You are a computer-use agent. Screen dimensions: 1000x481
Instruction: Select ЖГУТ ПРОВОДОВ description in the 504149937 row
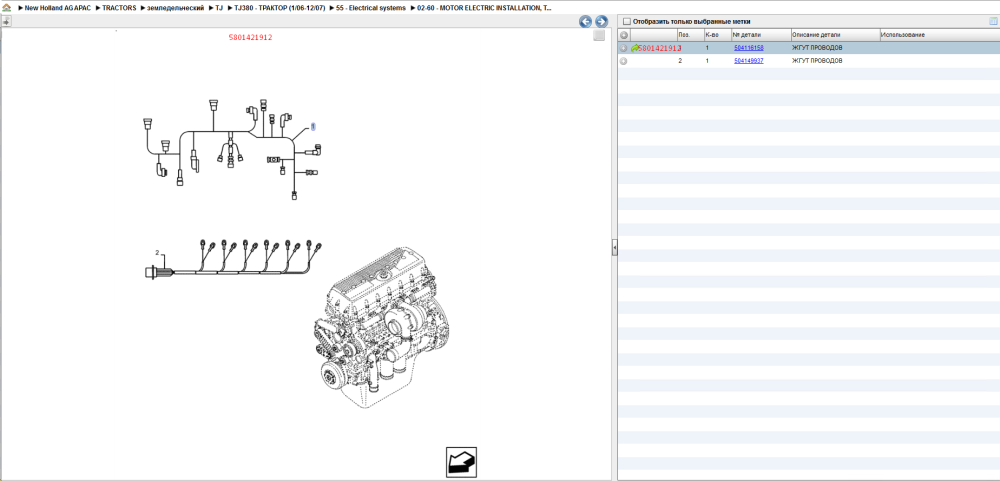point(817,61)
